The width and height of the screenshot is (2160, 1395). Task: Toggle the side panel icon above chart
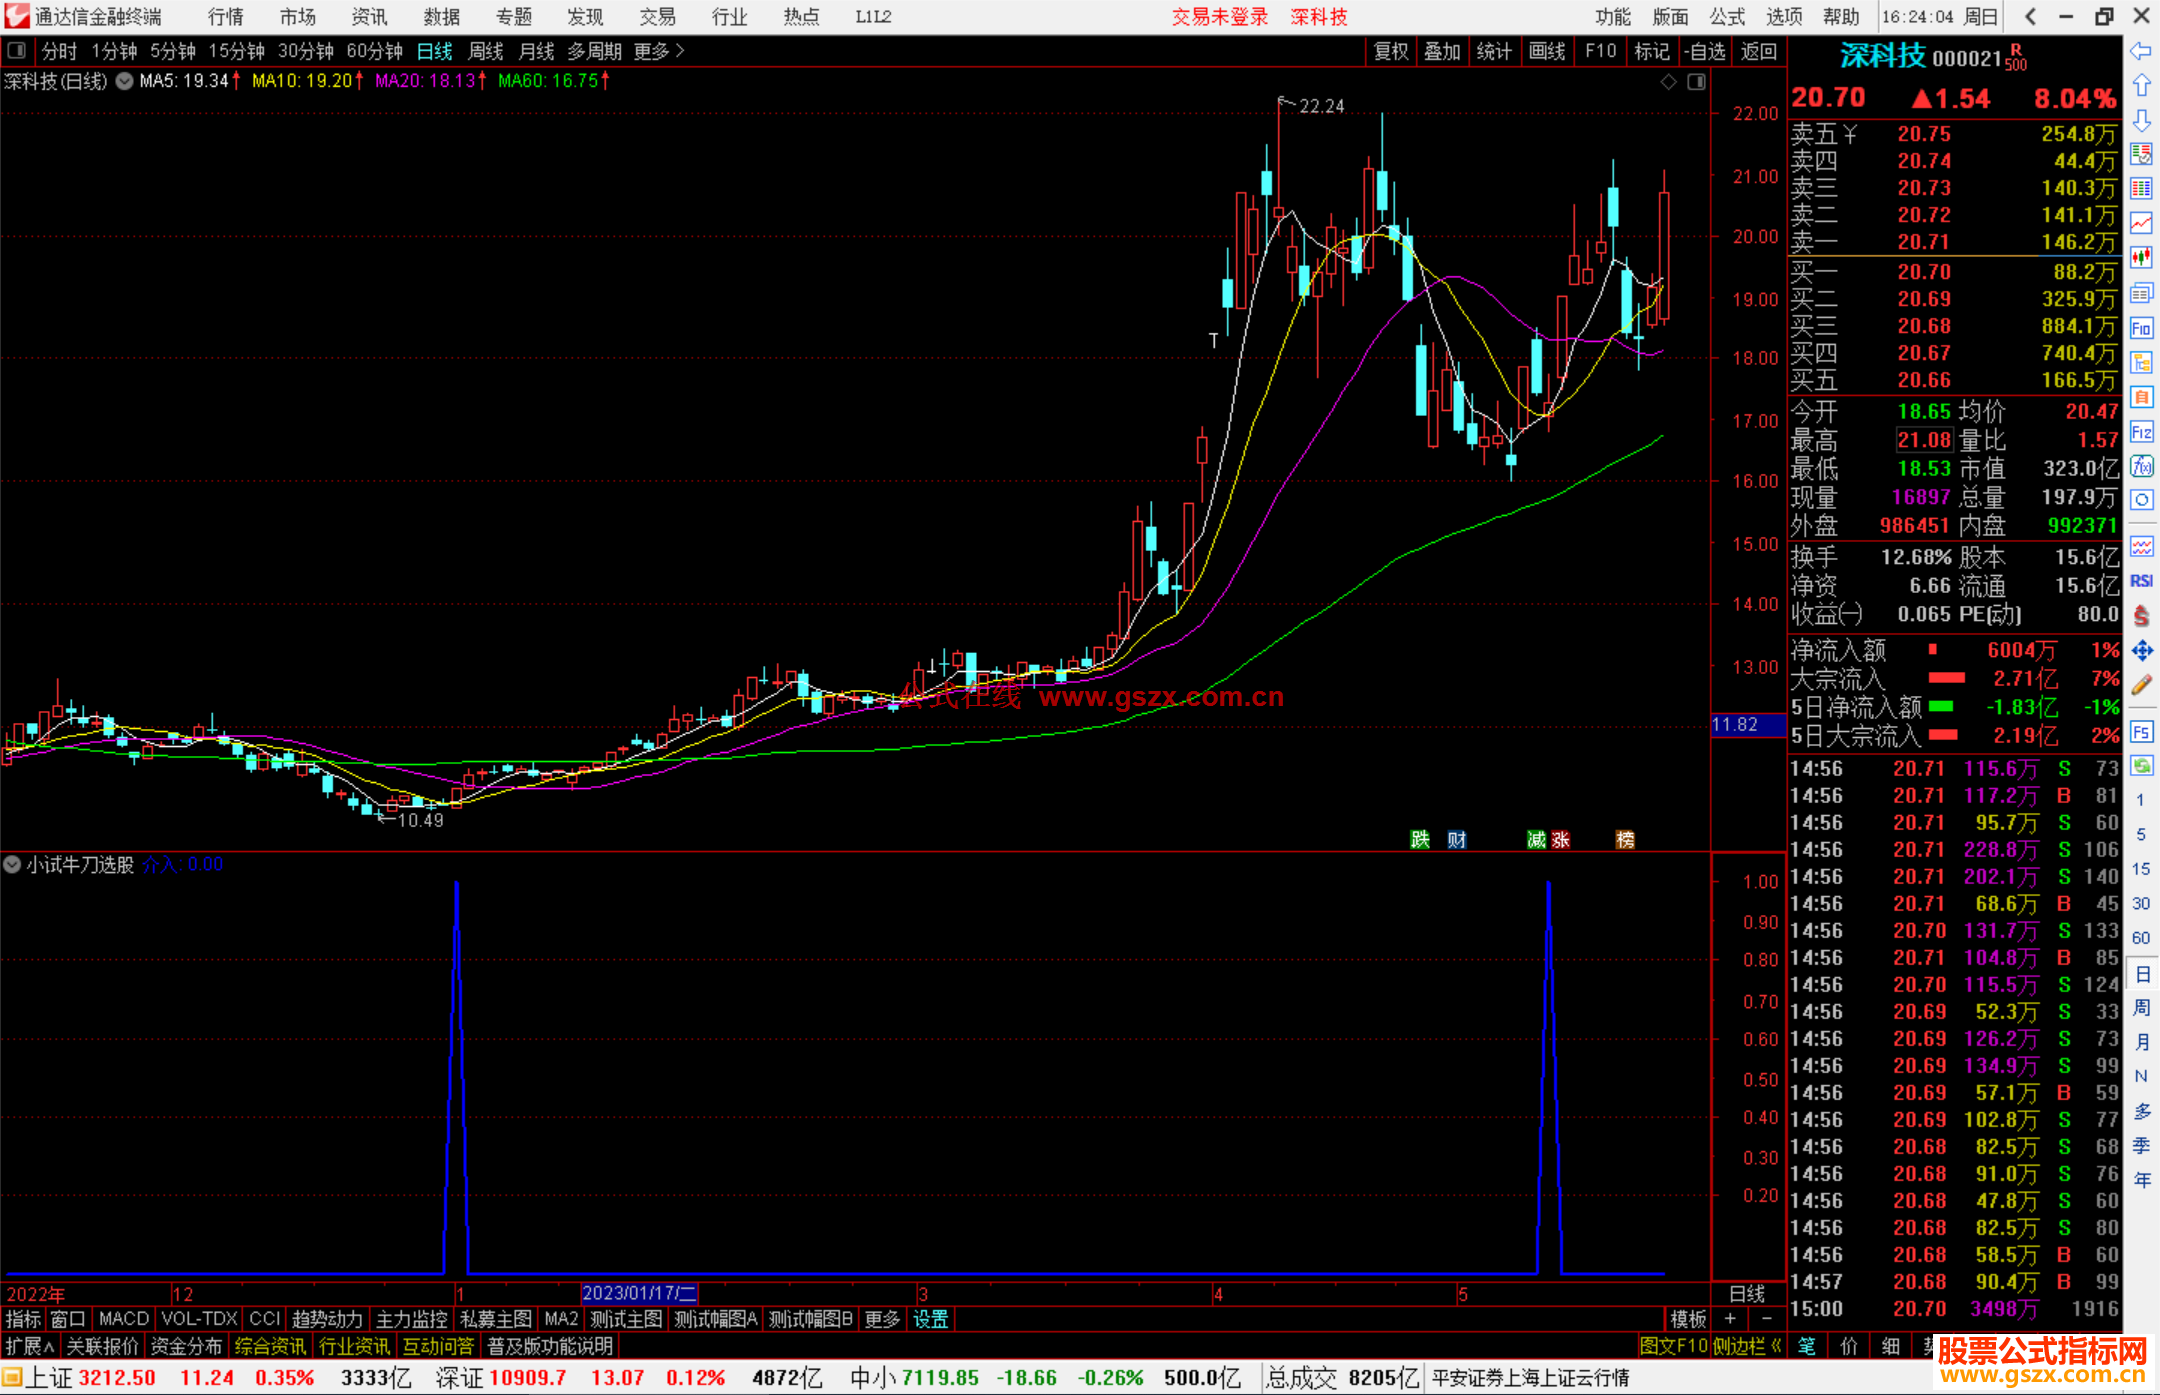(1696, 82)
